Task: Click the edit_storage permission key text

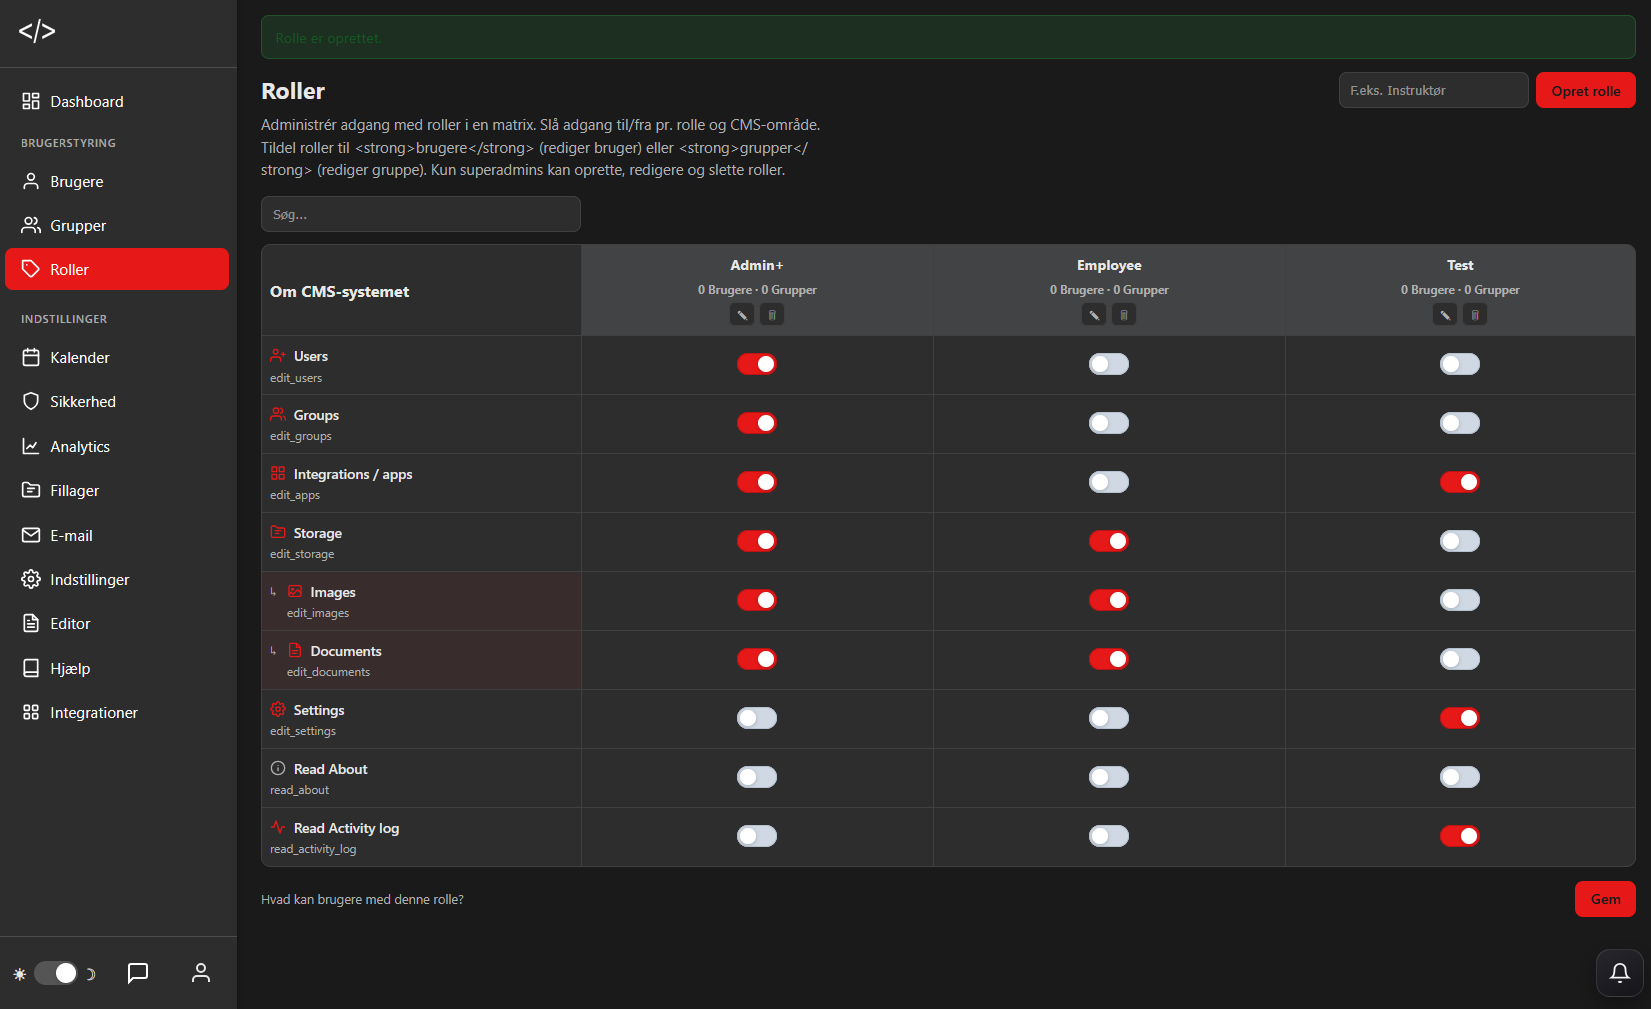Action: click(302, 554)
